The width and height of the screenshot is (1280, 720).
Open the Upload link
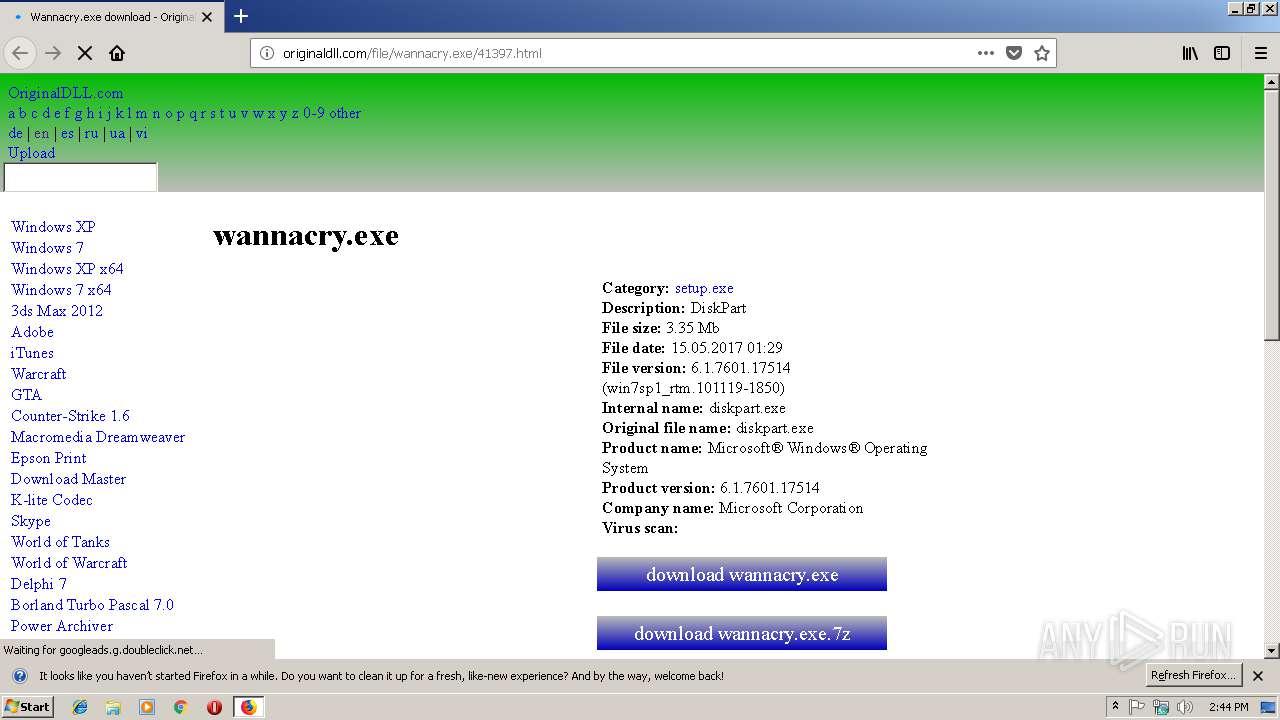pos(32,153)
